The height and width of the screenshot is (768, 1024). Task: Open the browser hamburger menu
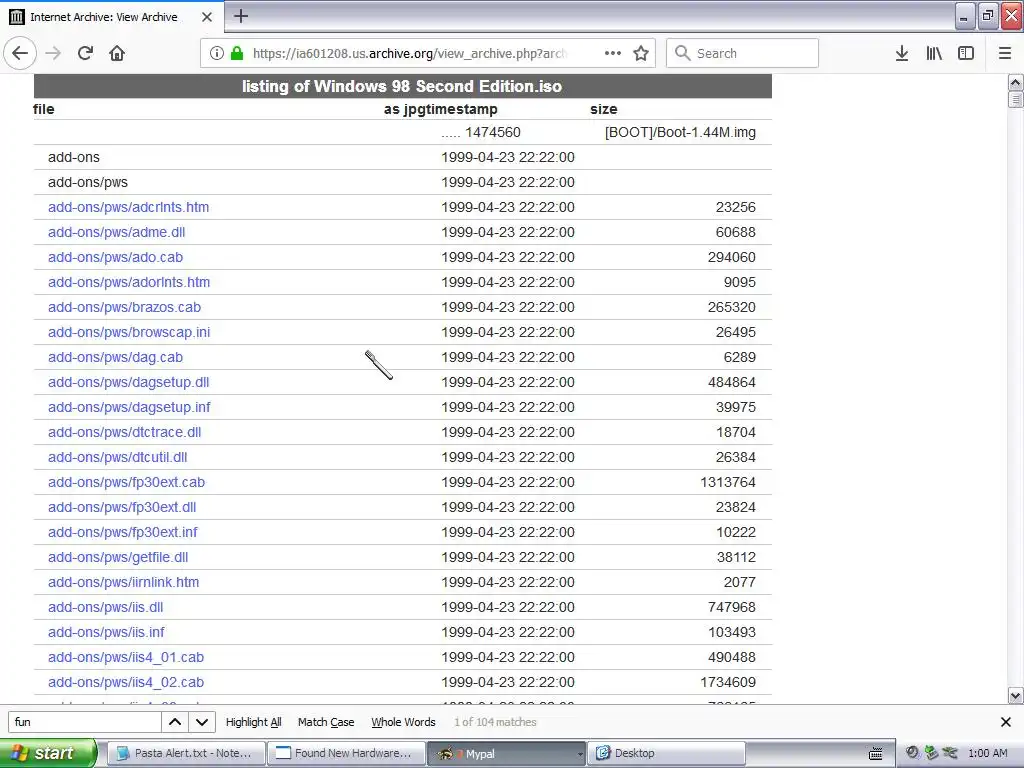click(1005, 53)
